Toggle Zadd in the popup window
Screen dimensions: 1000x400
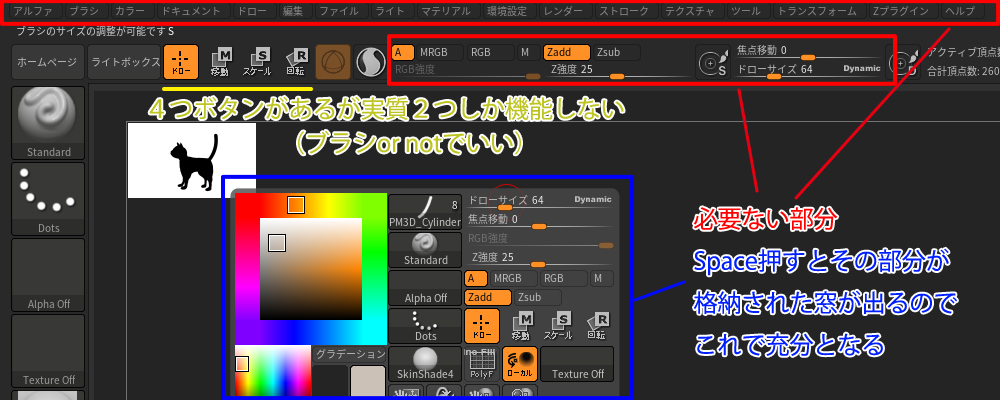point(489,297)
